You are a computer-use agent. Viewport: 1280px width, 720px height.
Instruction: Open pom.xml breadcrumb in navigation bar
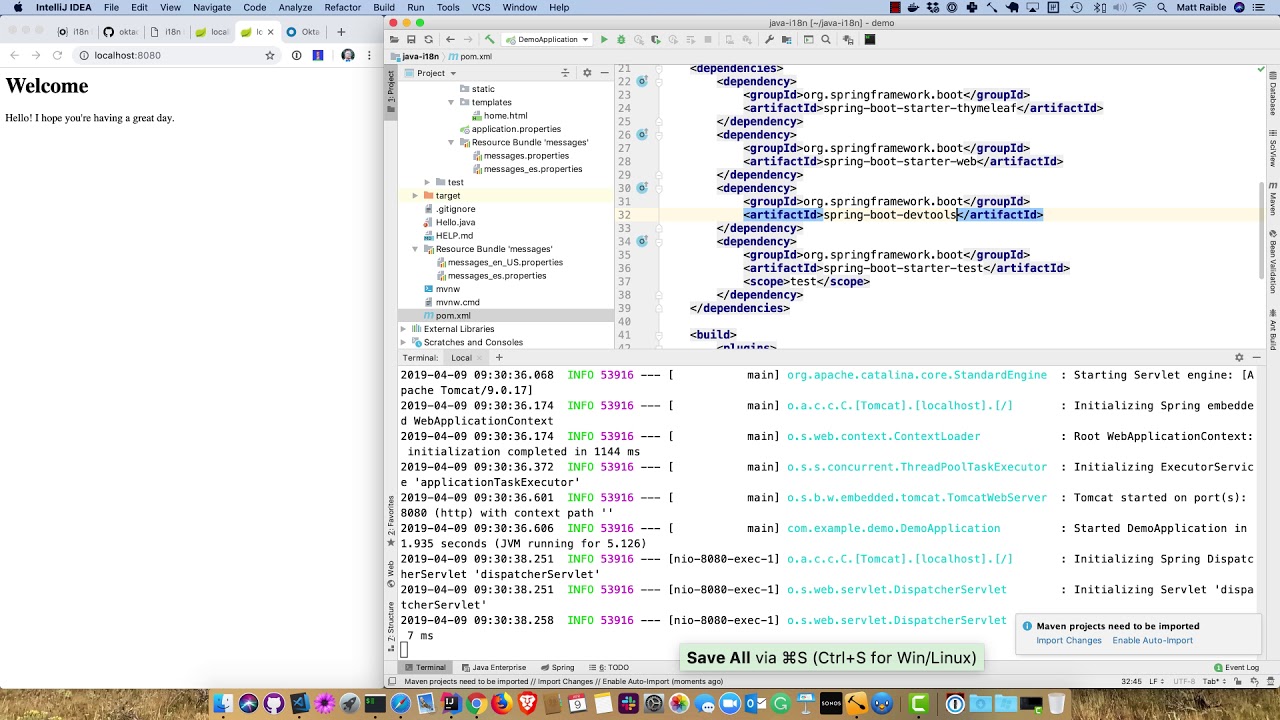(x=471, y=57)
